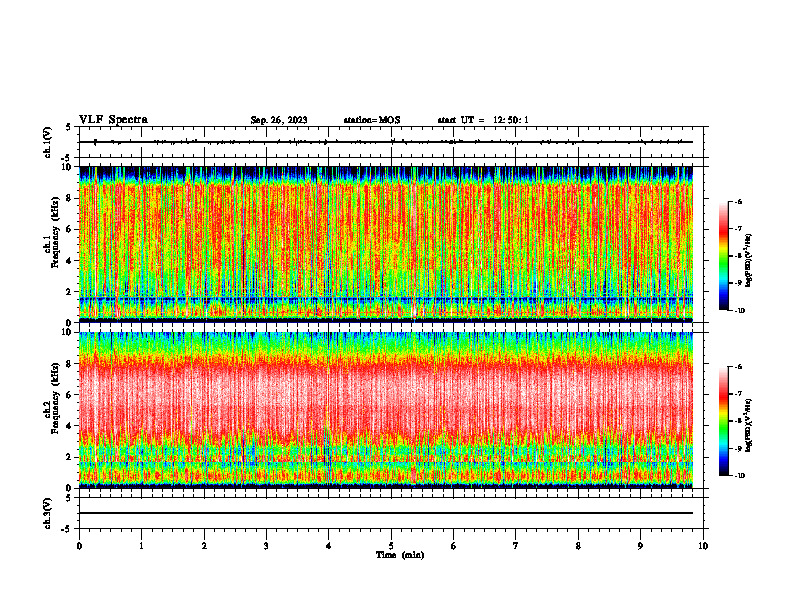Click the flat ch.3 voltage trace line
The width and height of the screenshot is (792, 612).
coord(386,513)
